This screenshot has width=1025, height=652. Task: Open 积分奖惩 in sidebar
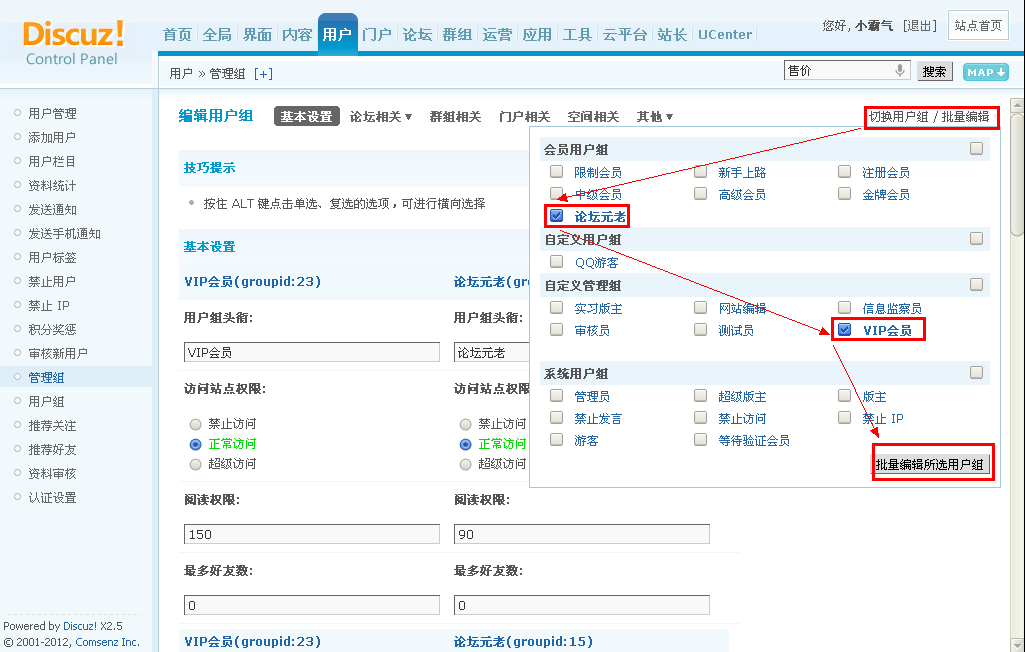[x=52, y=330]
